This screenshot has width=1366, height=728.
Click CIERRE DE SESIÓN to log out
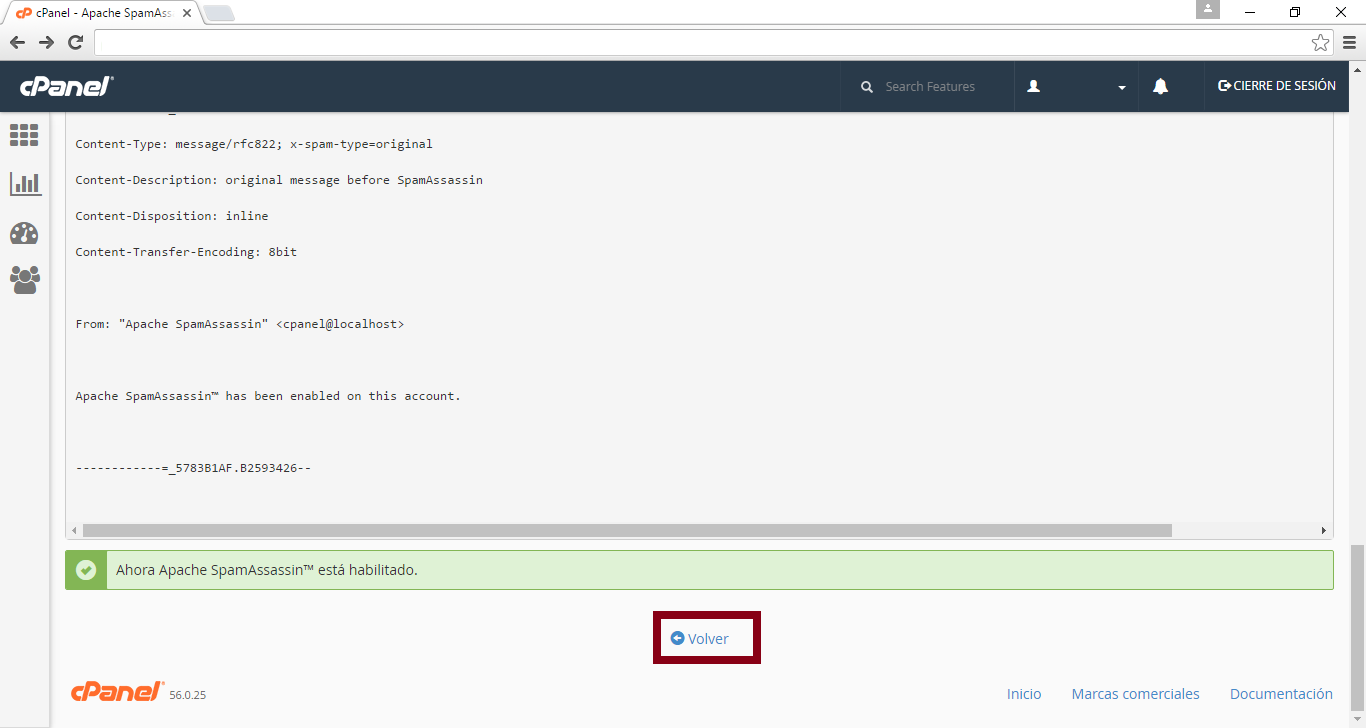click(1276, 86)
